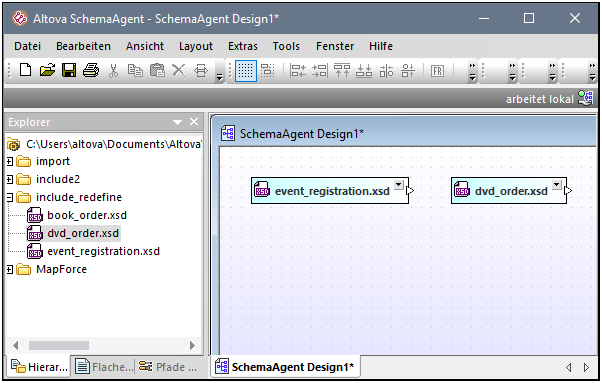Align selected boxes to right edges

pyautogui.click(x=320, y=71)
